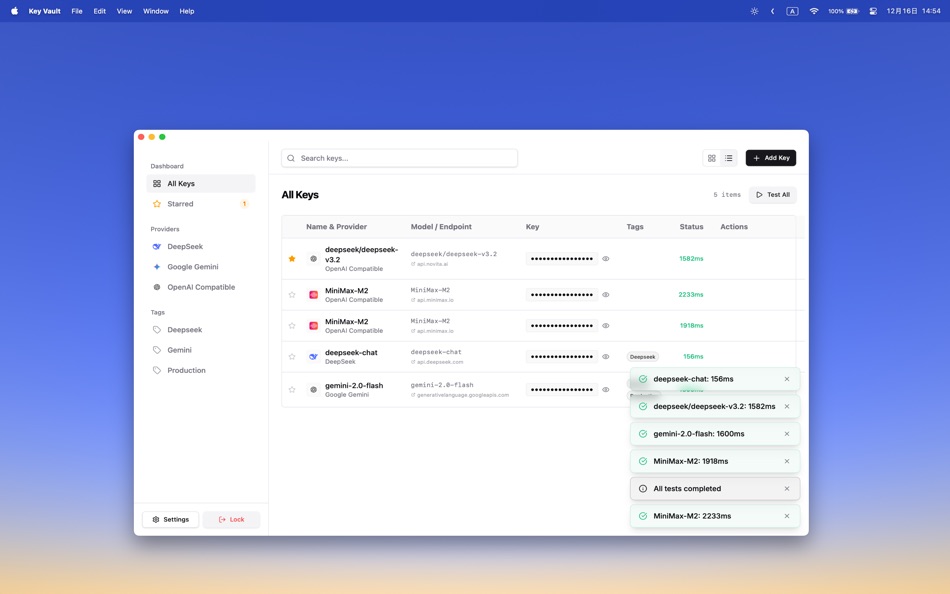This screenshot has width=950, height=594.
Task: Star the MiniMax-M2 key with 1918ms
Action: [292, 325]
